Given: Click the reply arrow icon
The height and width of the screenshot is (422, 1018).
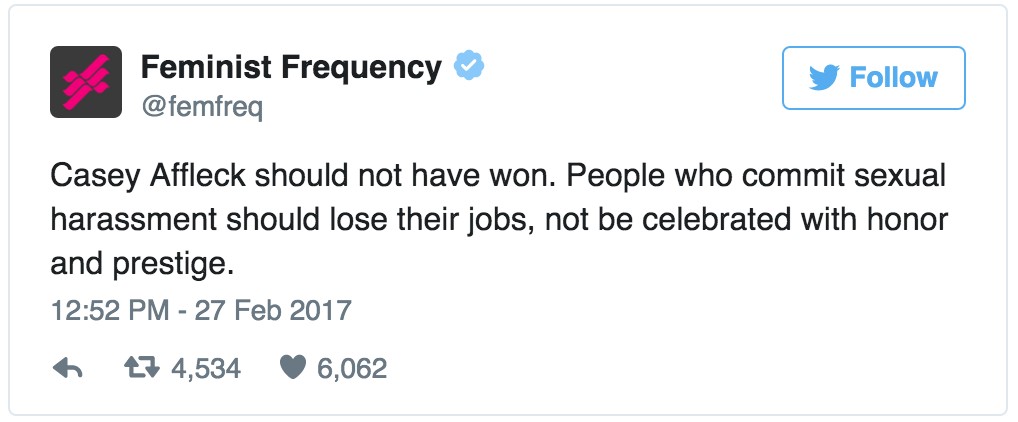Looking at the screenshot, I should pos(67,368).
